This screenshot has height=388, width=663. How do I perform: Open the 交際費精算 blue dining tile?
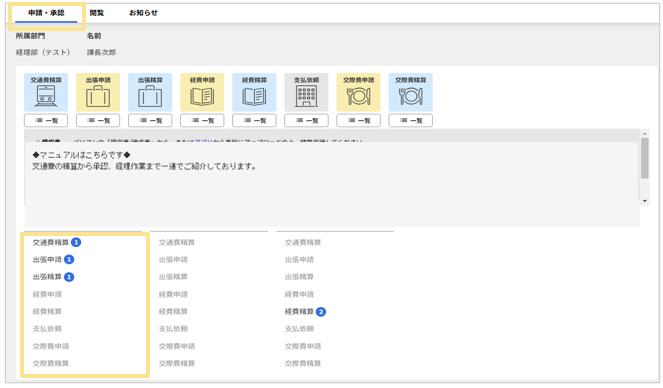[411, 92]
